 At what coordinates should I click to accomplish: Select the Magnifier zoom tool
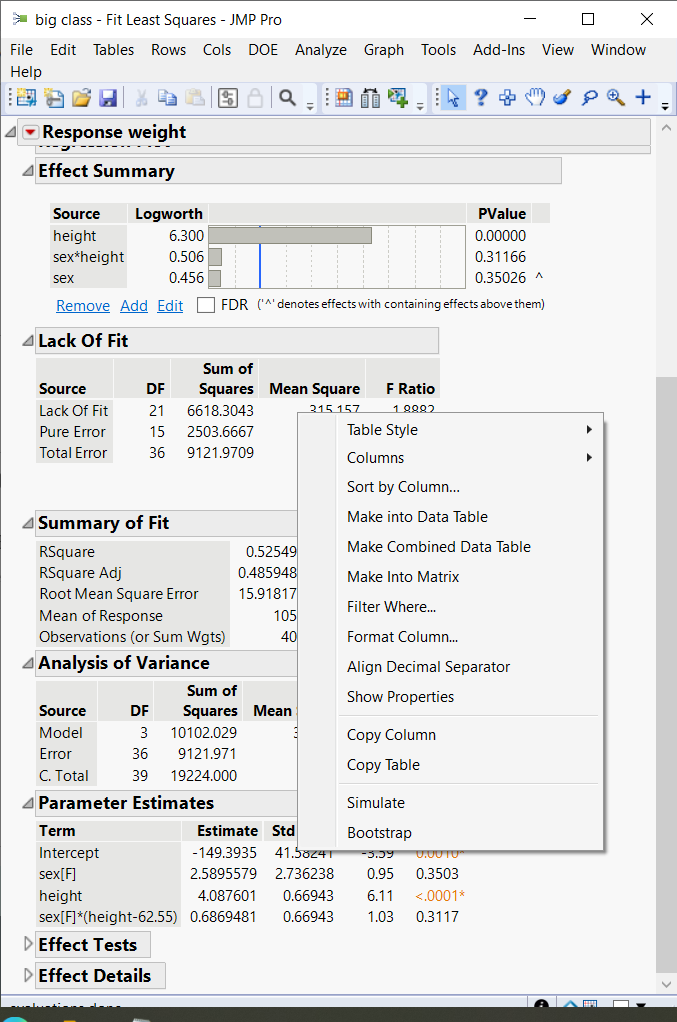tap(616, 97)
